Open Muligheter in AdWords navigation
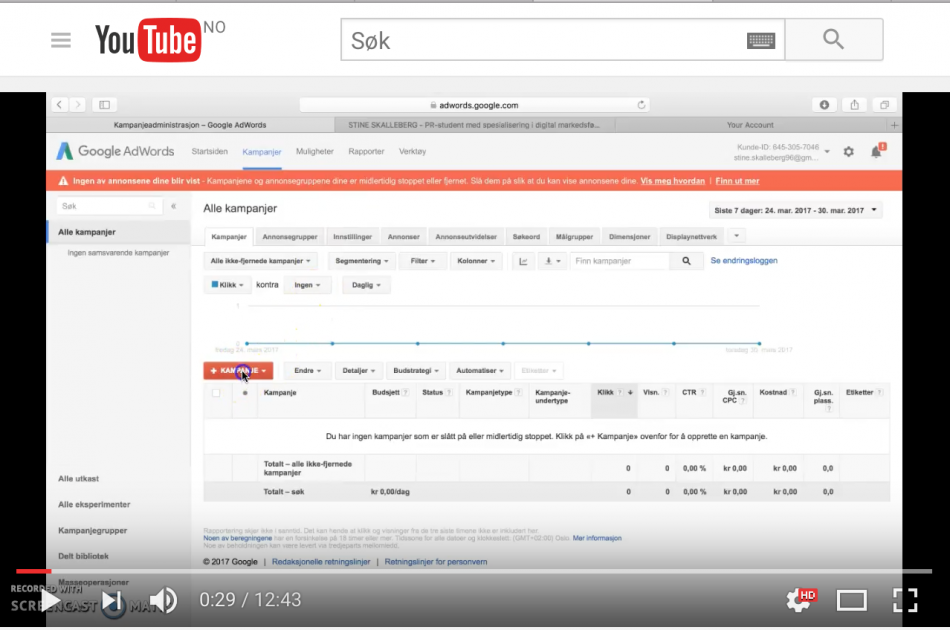 point(314,151)
